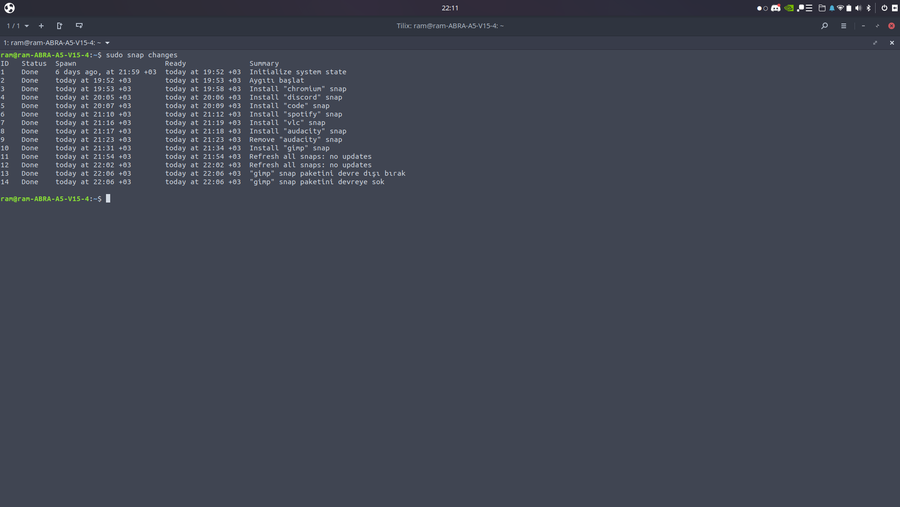Click the 'Status' column header
This screenshot has width=900, height=507.
(x=34, y=64)
